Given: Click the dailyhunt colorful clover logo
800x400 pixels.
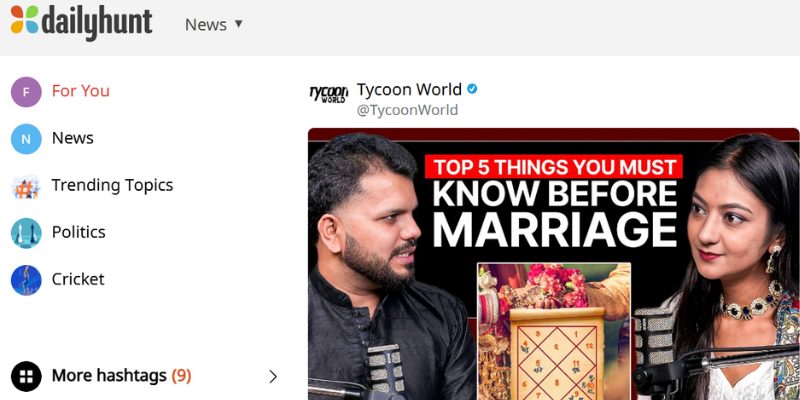Looking at the screenshot, I should click(24, 20).
